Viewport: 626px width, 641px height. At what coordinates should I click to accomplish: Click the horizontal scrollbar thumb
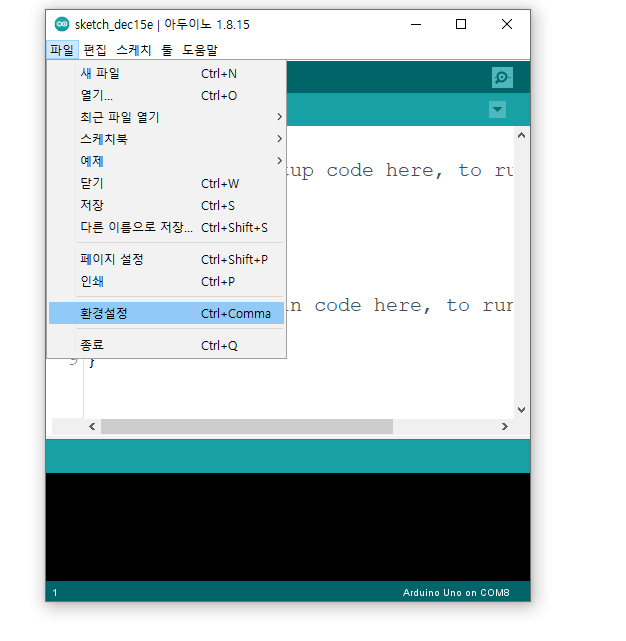tap(247, 426)
